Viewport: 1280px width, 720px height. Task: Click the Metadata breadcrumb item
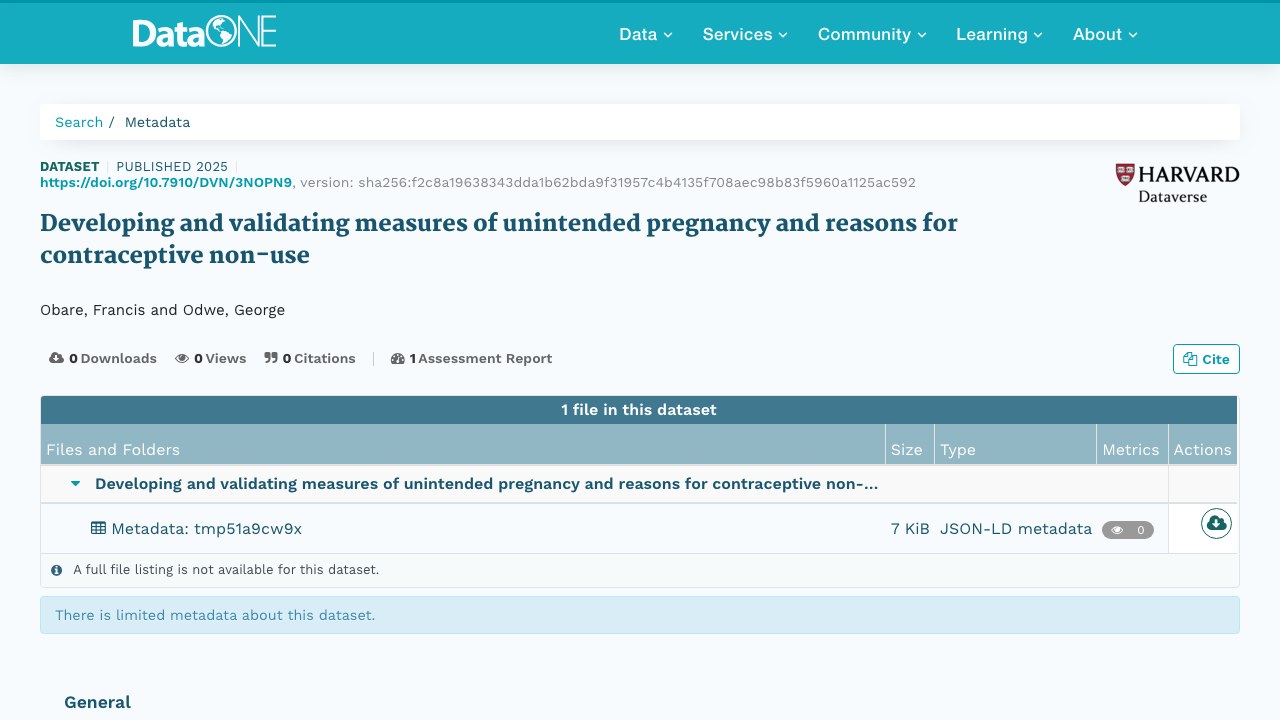157,122
